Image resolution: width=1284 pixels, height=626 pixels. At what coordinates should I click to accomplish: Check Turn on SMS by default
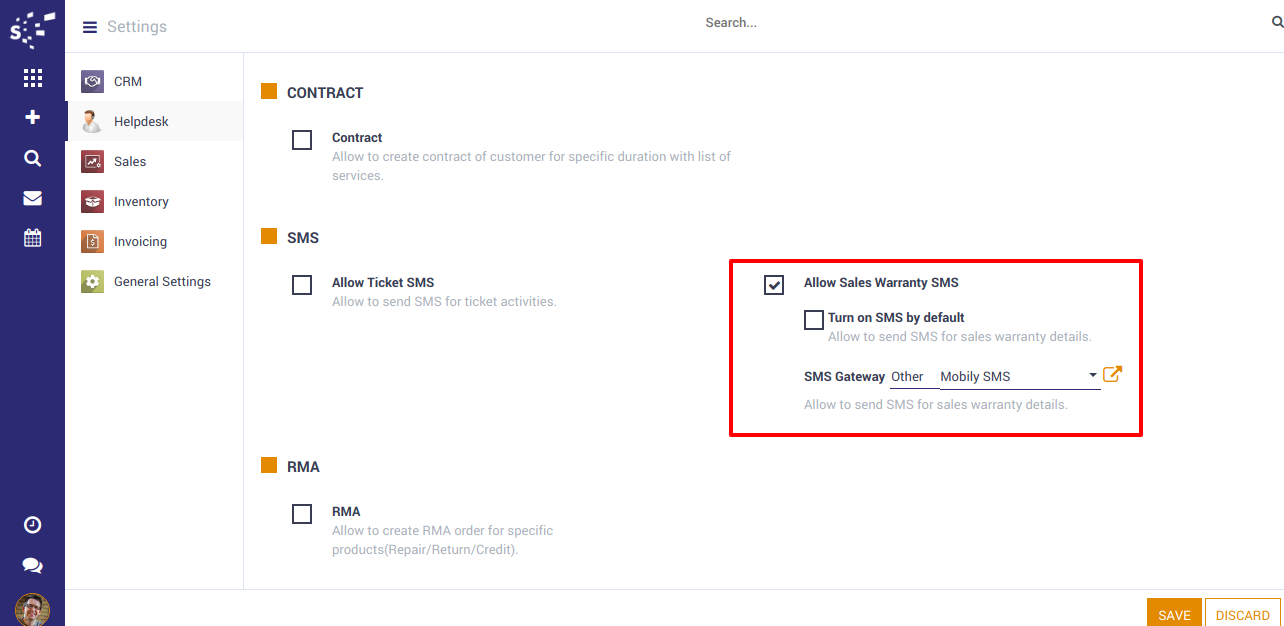[814, 320]
